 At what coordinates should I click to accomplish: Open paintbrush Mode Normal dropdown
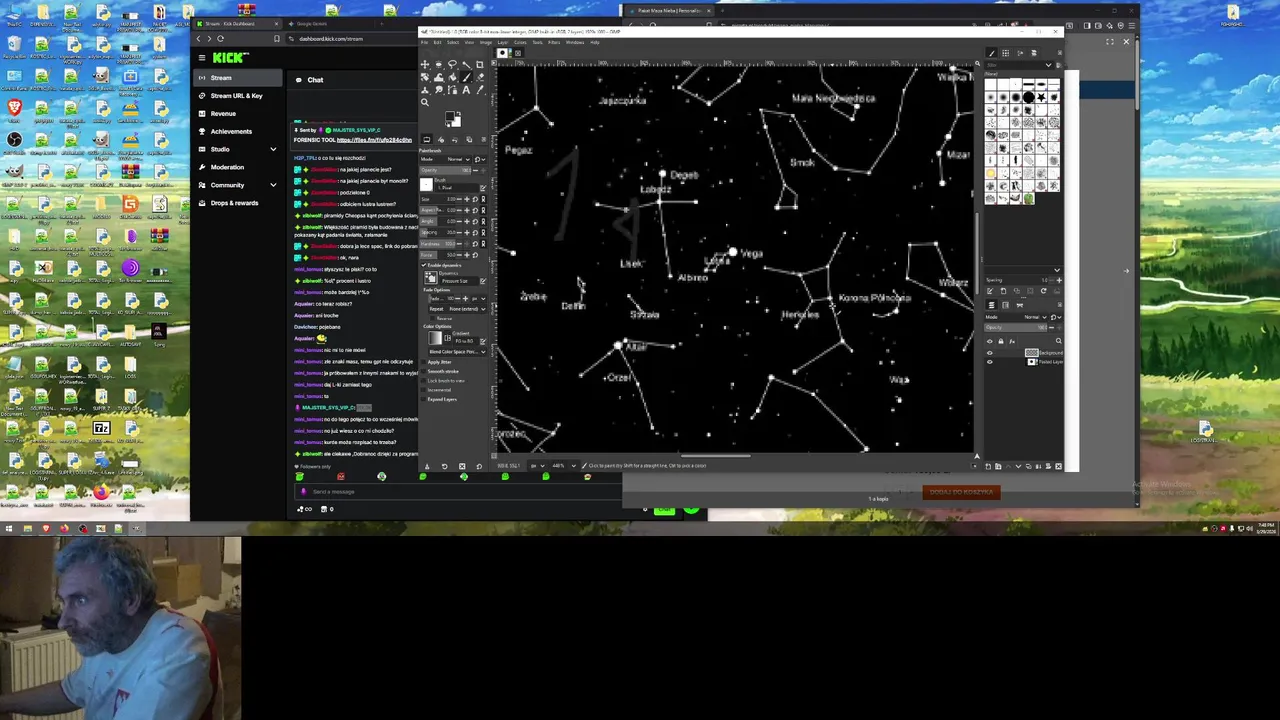(x=445, y=159)
